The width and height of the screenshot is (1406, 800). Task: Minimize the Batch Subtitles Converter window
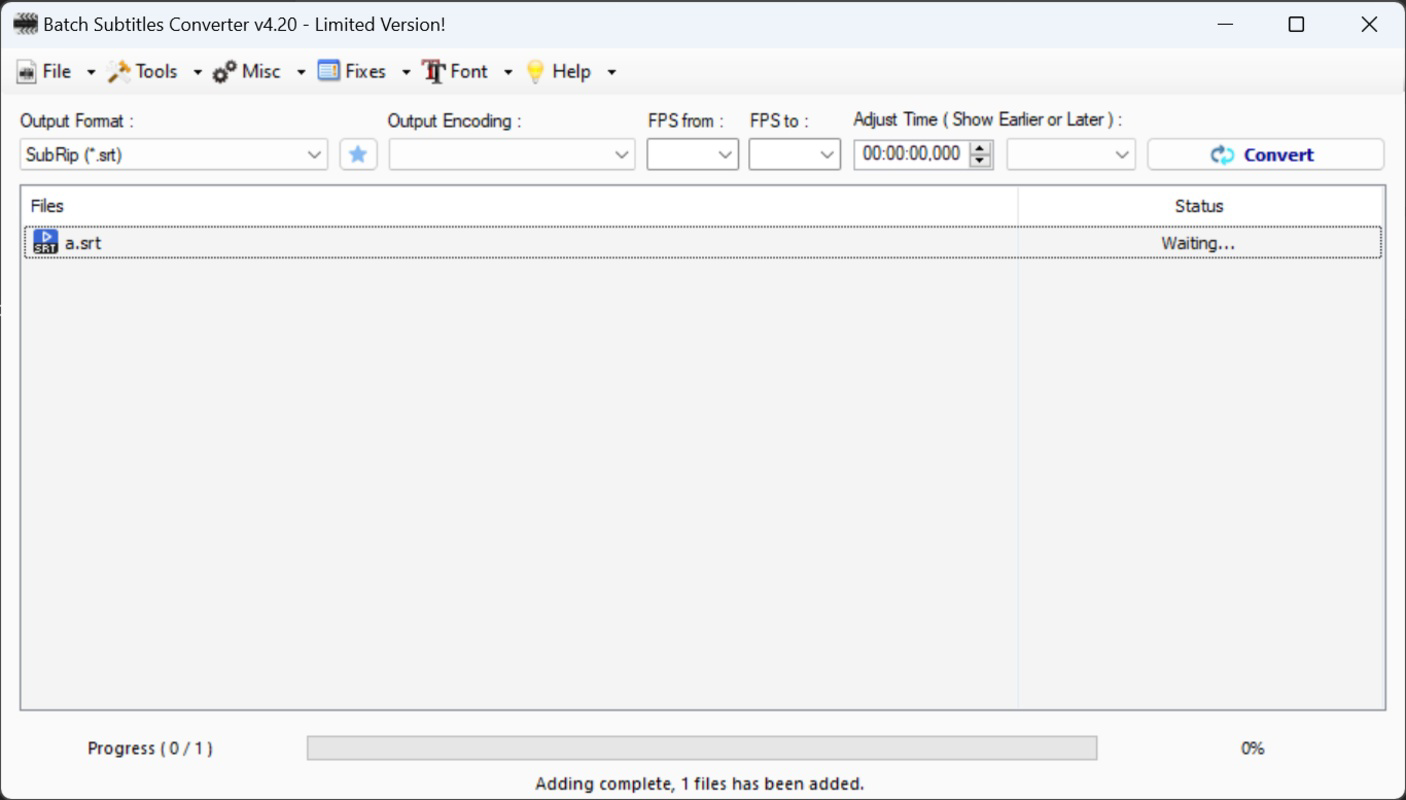1224,24
